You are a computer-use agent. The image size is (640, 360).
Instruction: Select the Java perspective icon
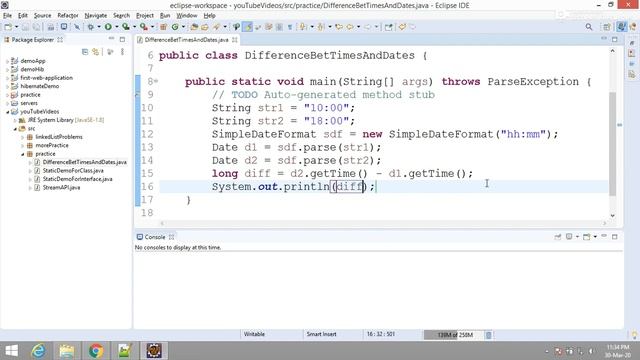621,27
